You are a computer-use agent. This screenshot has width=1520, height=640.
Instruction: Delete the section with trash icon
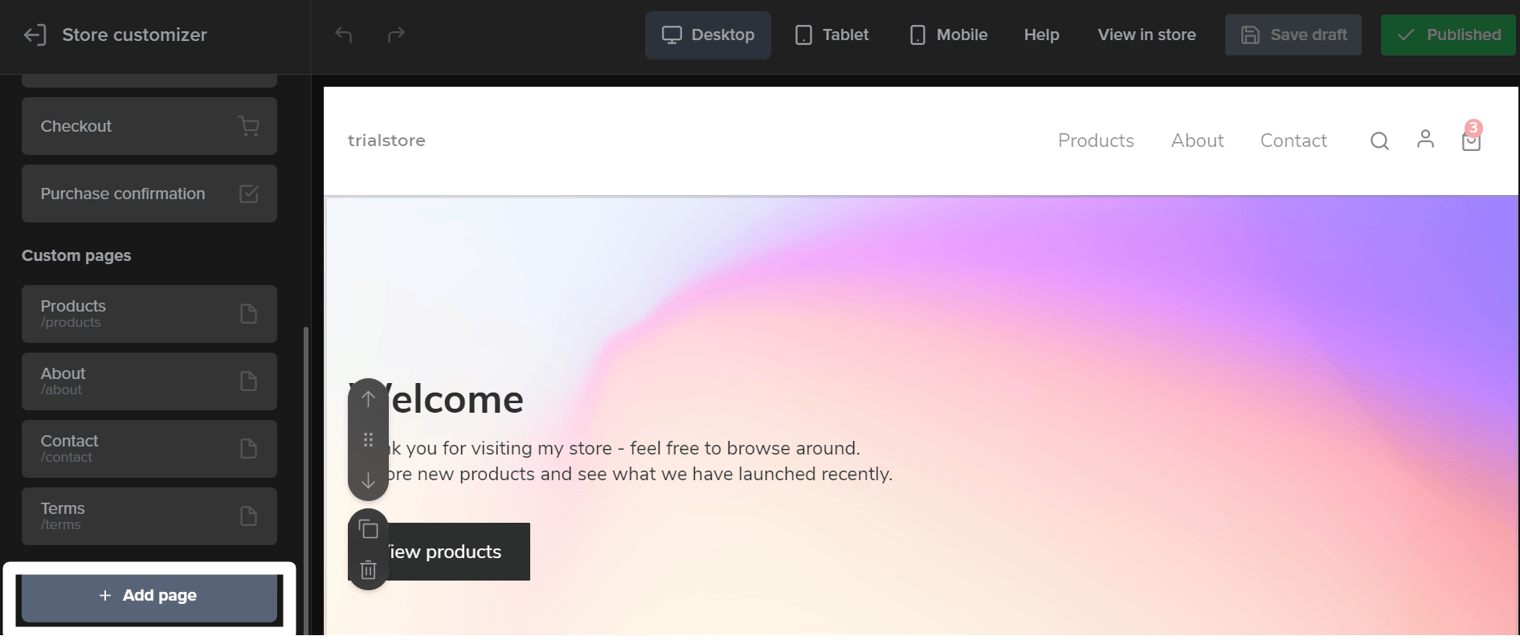tap(368, 570)
